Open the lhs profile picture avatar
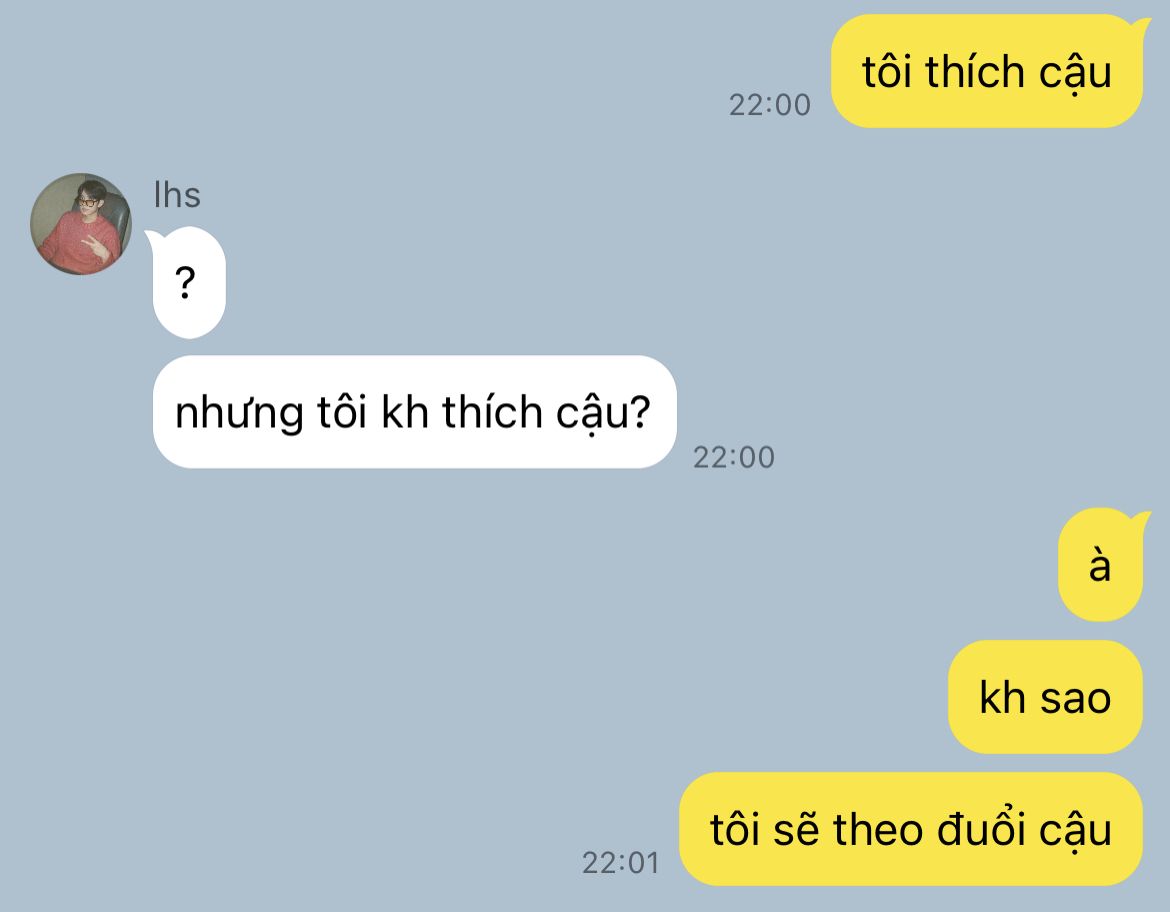This screenshot has width=1170, height=912. click(x=81, y=224)
